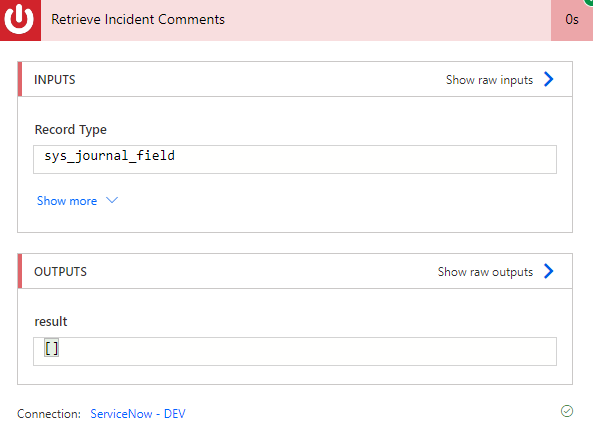Screen dimensions: 593x441
Task: Click the INPUTS section header
Action: tap(55, 80)
